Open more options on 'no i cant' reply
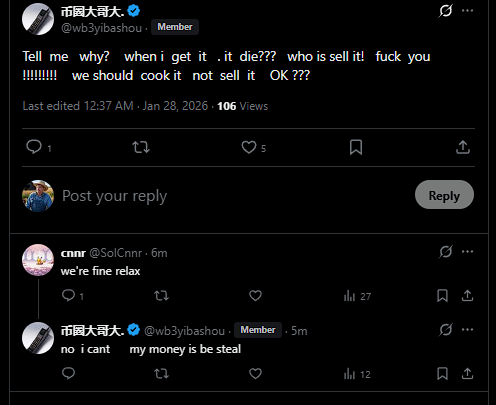The height and width of the screenshot is (405, 496). [467, 330]
